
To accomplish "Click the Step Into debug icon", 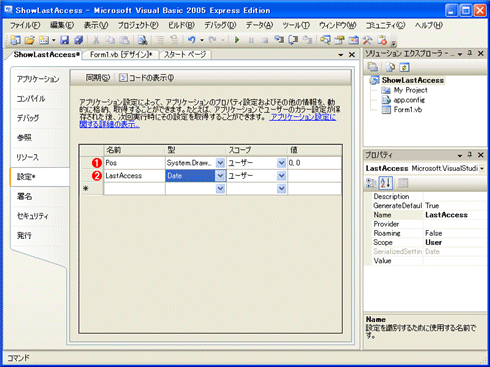I will point(279,40).
